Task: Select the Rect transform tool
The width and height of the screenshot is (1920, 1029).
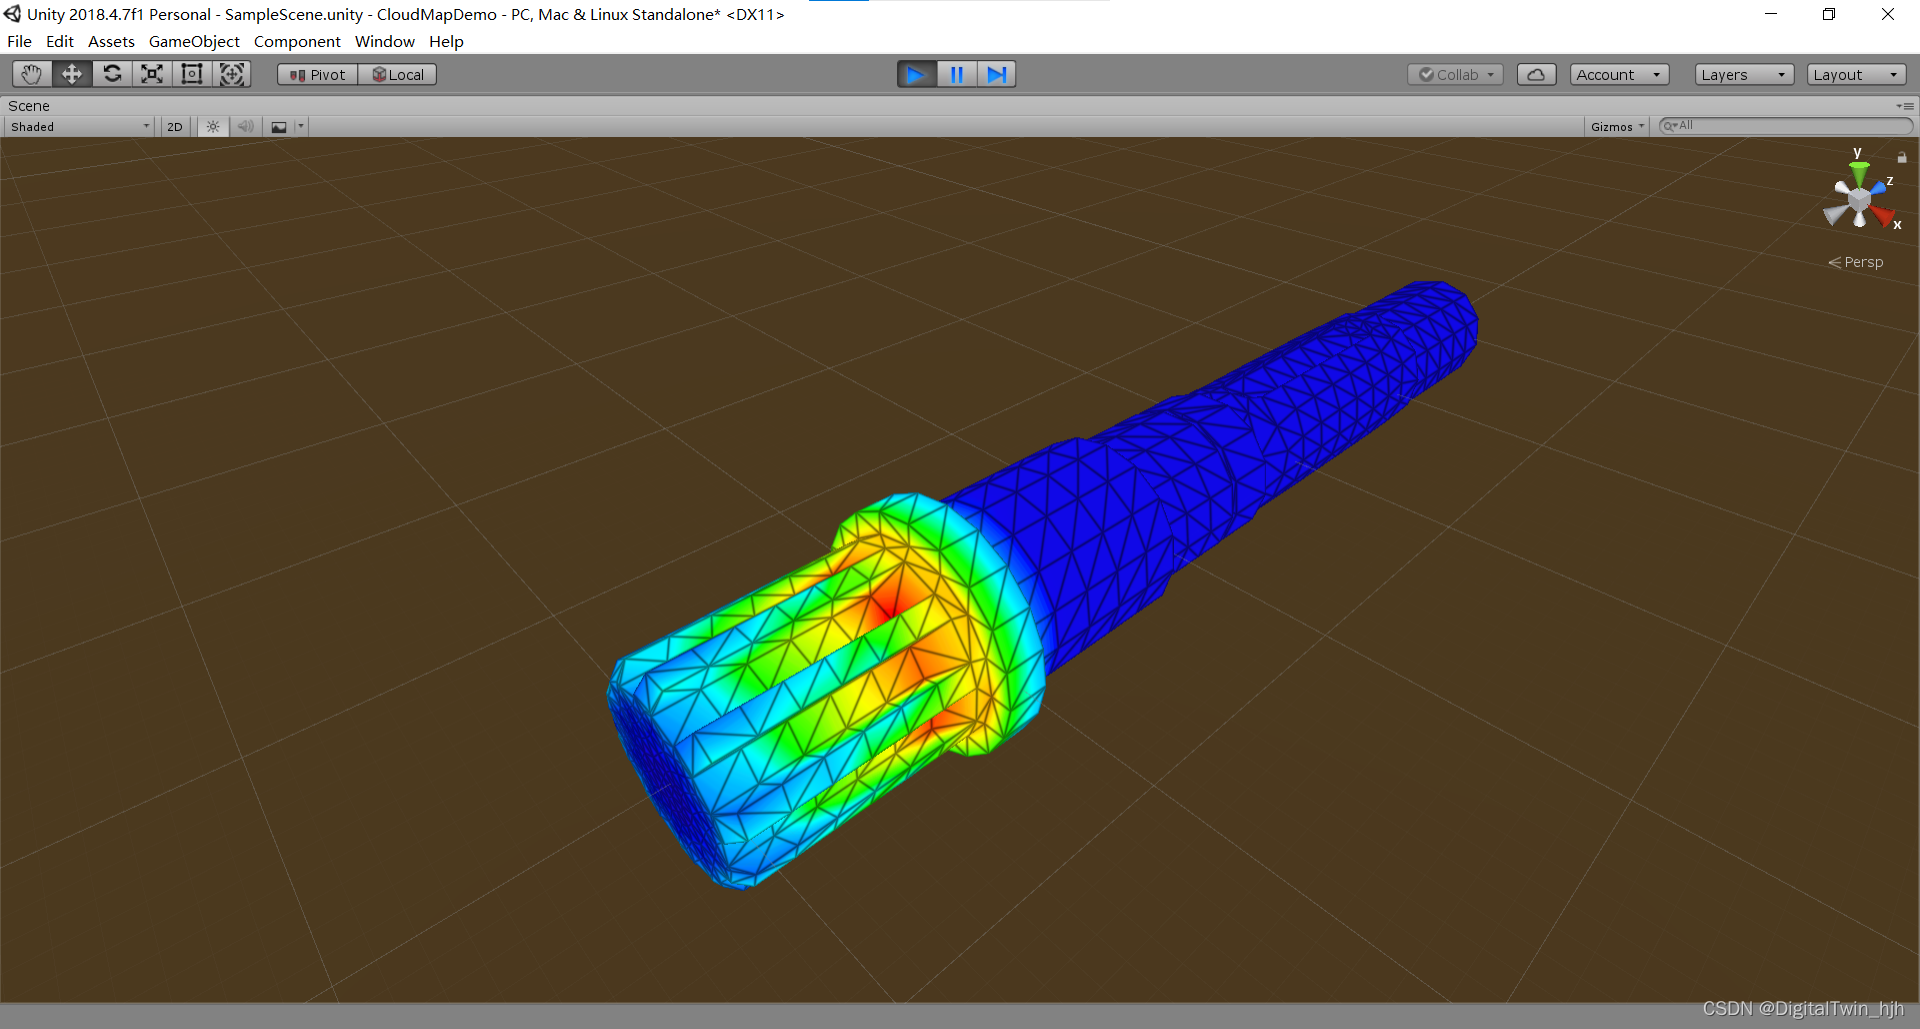Action: (x=192, y=74)
